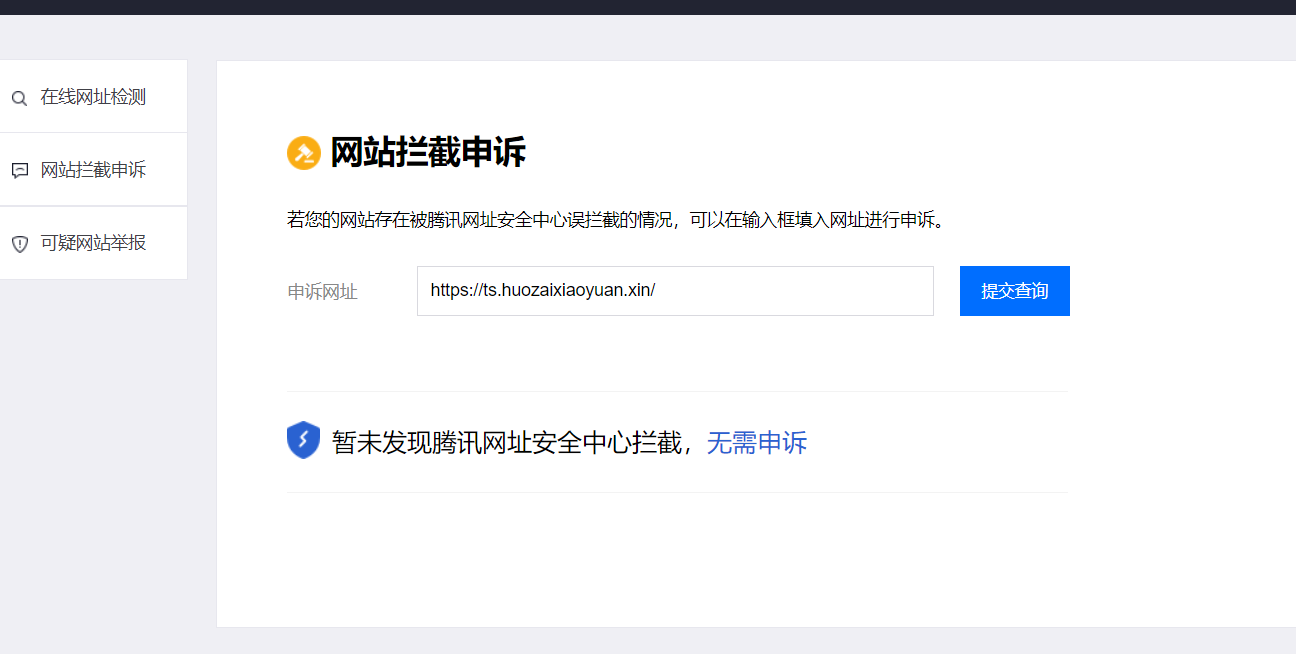The image size is (1296, 654).
Task: Click the 网站拦截申诉 page heading text
Action: (428, 153)
